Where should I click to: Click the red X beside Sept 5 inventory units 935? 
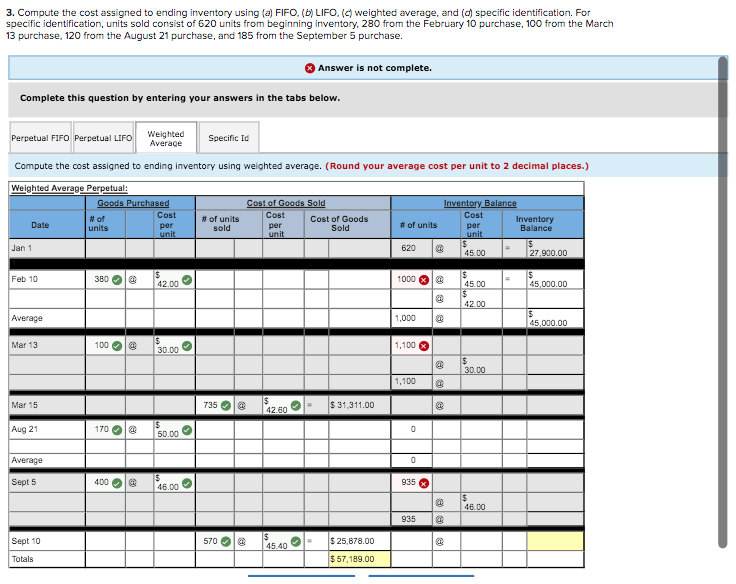424,483
